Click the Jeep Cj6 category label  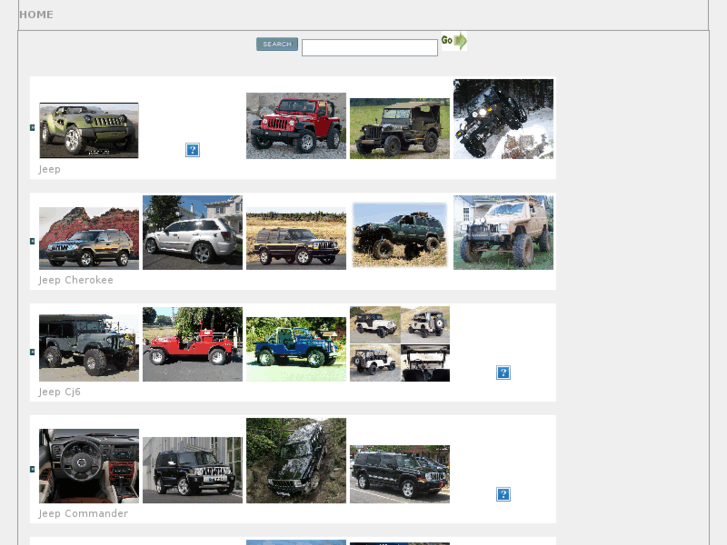[x=60, y=392]
